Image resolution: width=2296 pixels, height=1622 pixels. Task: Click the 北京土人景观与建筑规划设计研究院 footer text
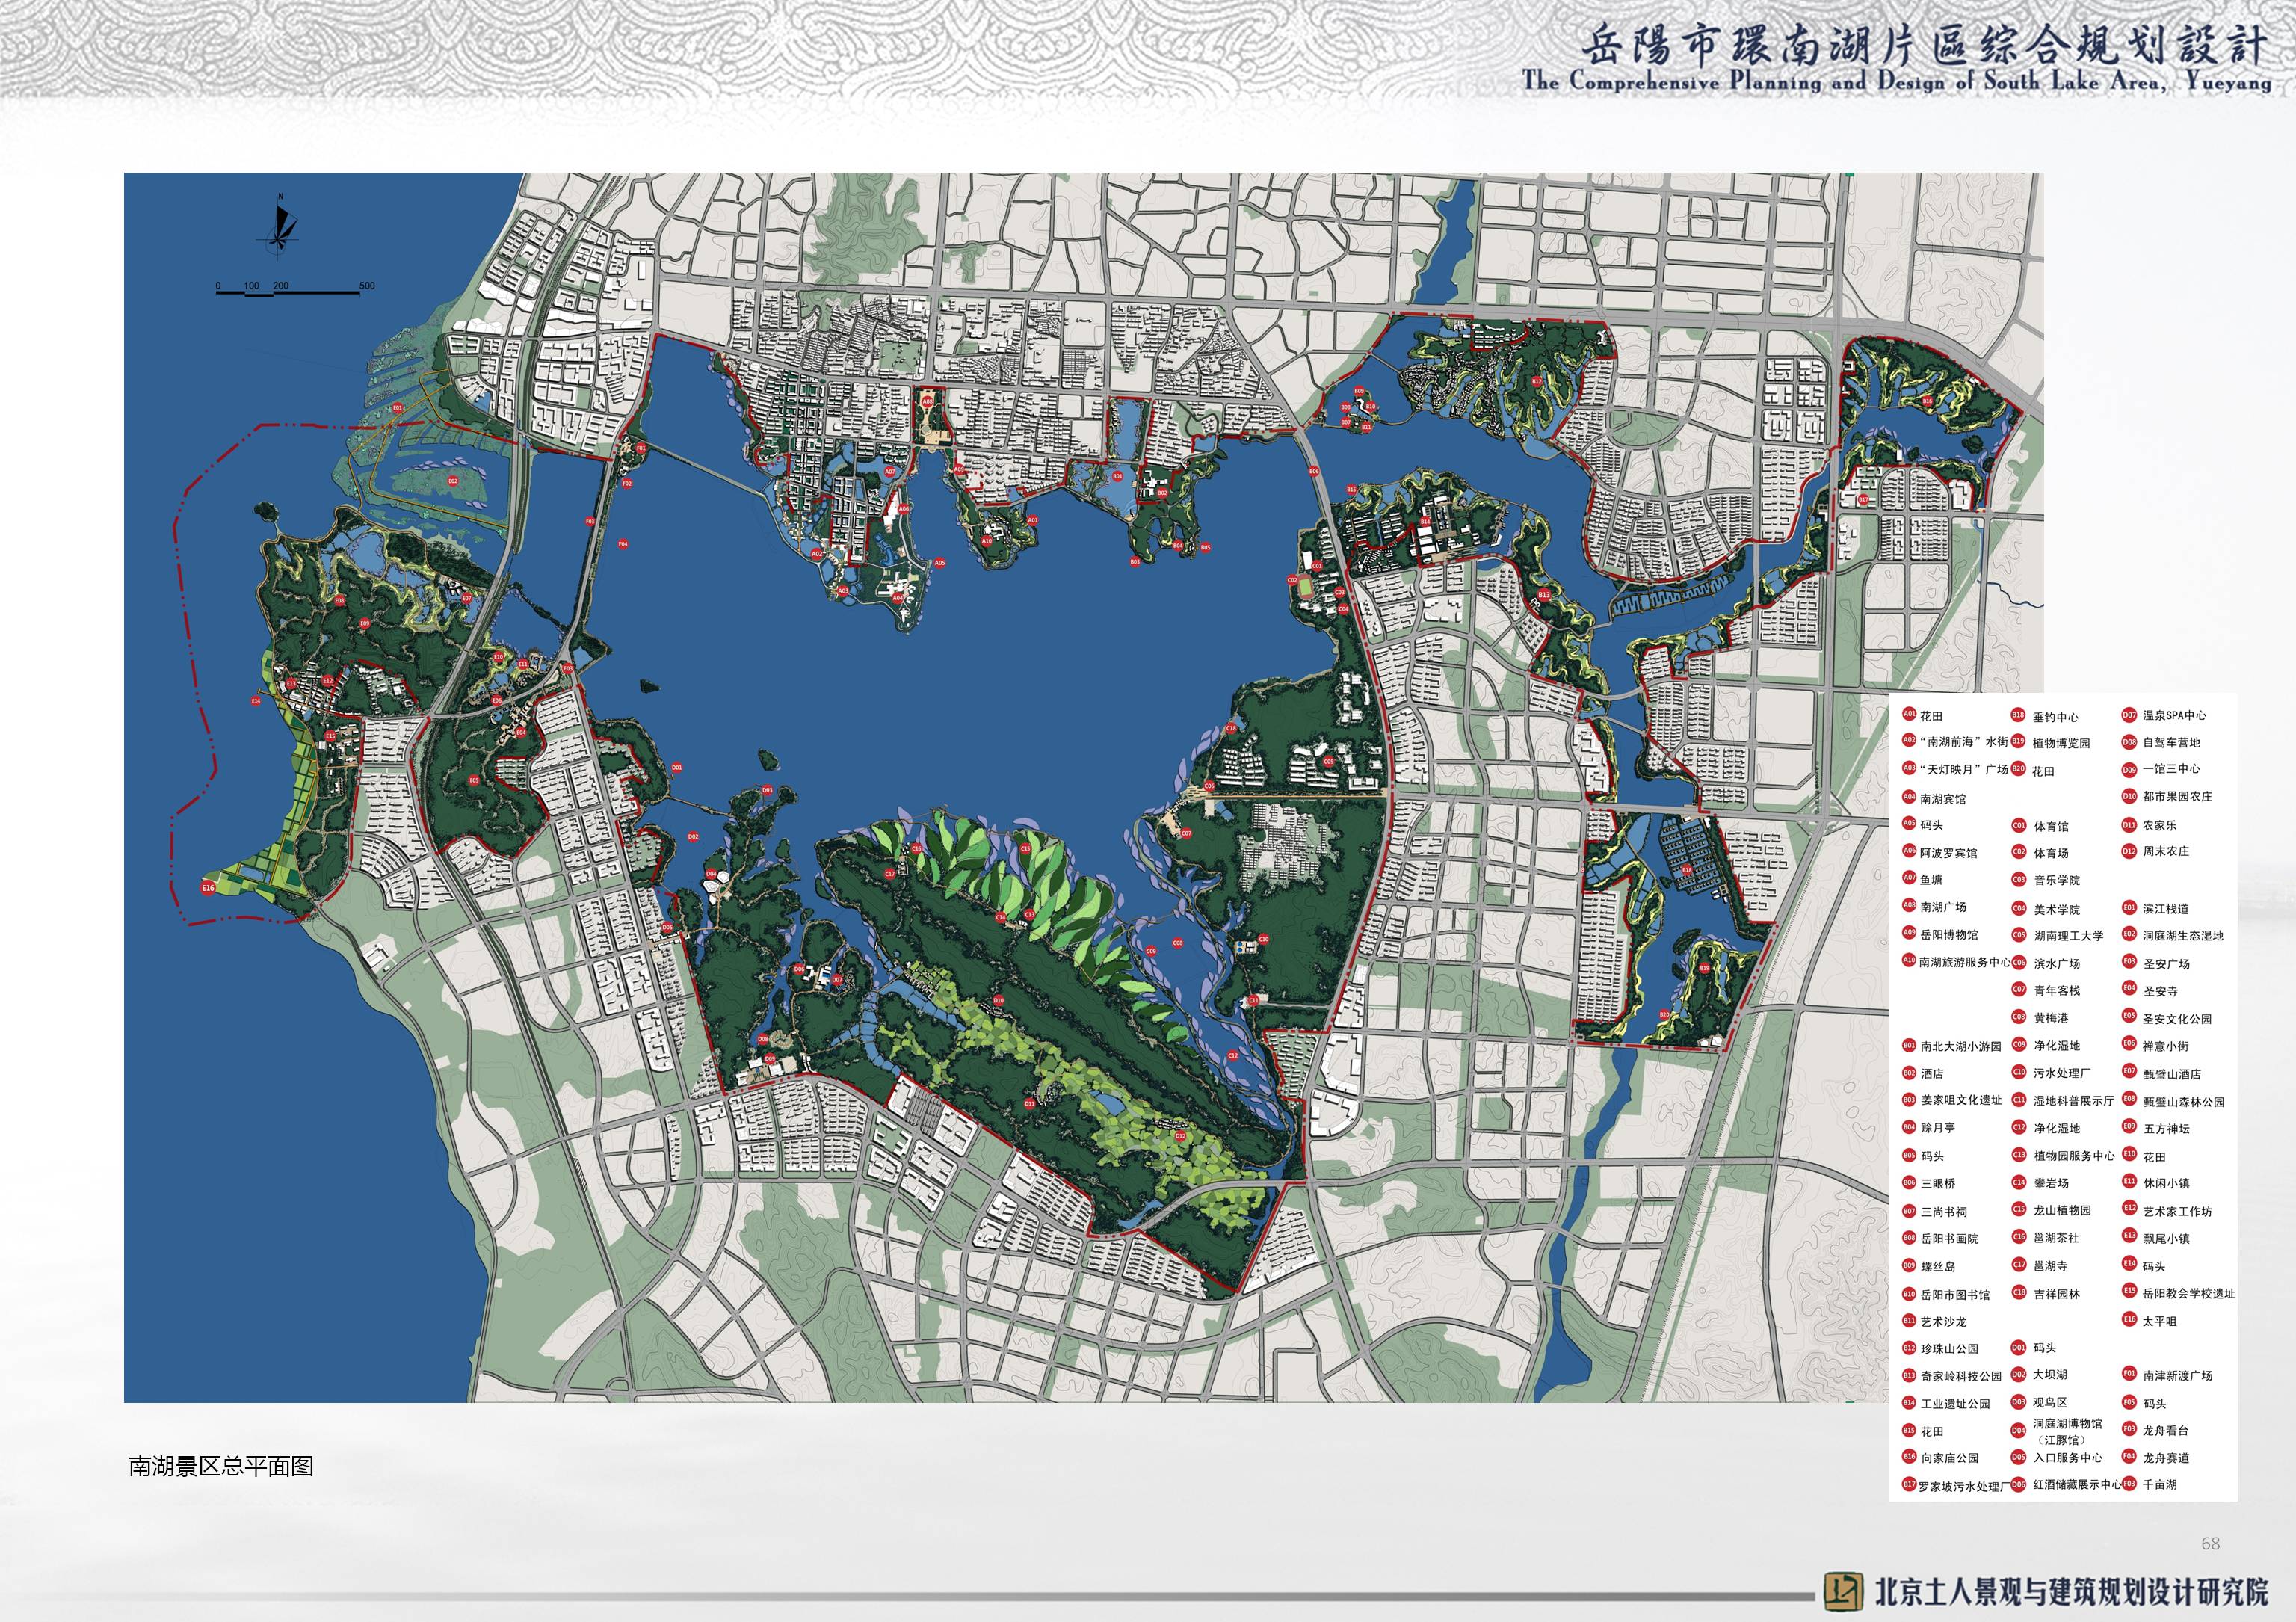(2070, 1591)
